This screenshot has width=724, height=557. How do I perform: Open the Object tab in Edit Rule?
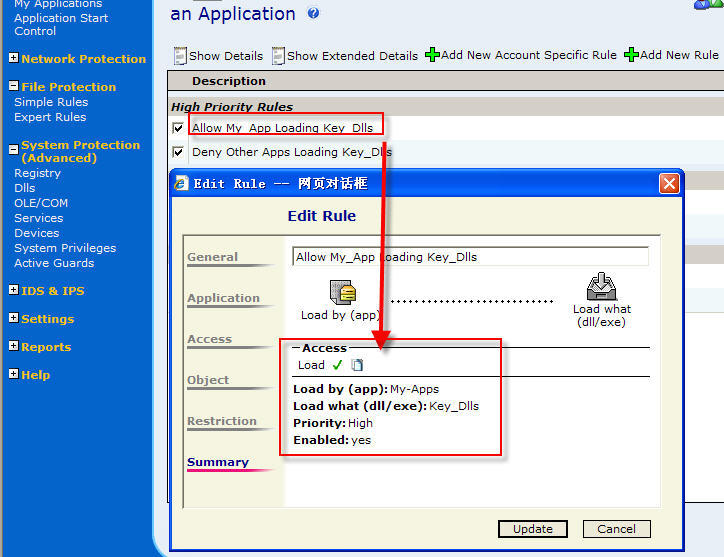[208, 380]
